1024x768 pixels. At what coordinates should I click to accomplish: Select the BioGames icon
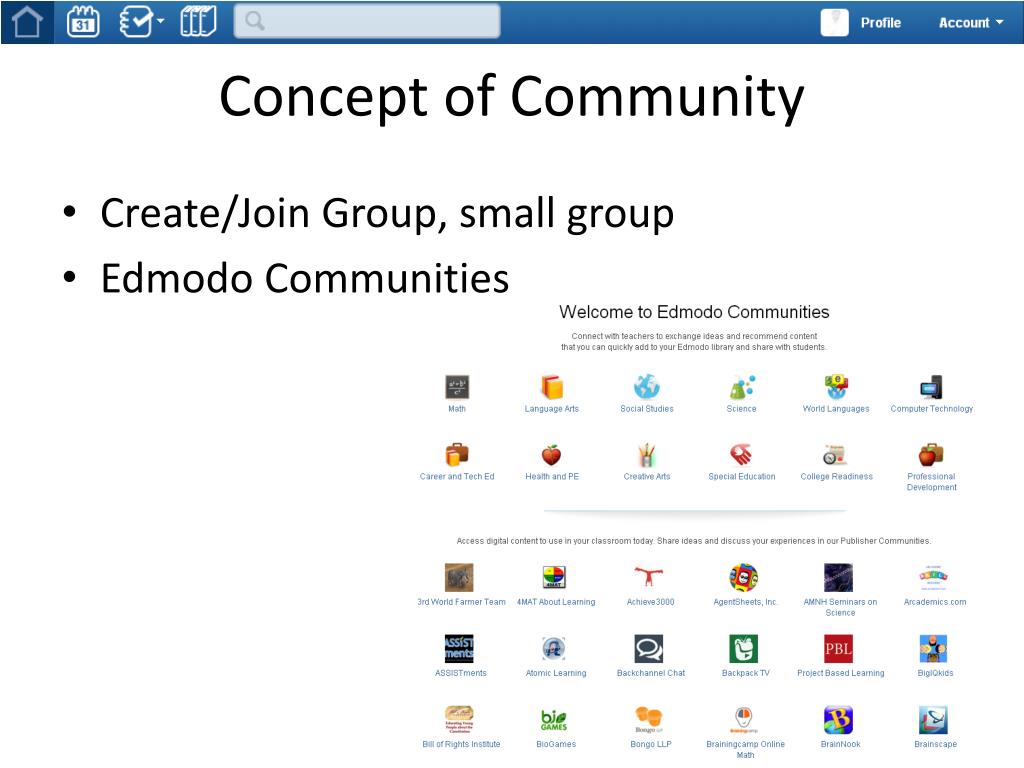554,720
